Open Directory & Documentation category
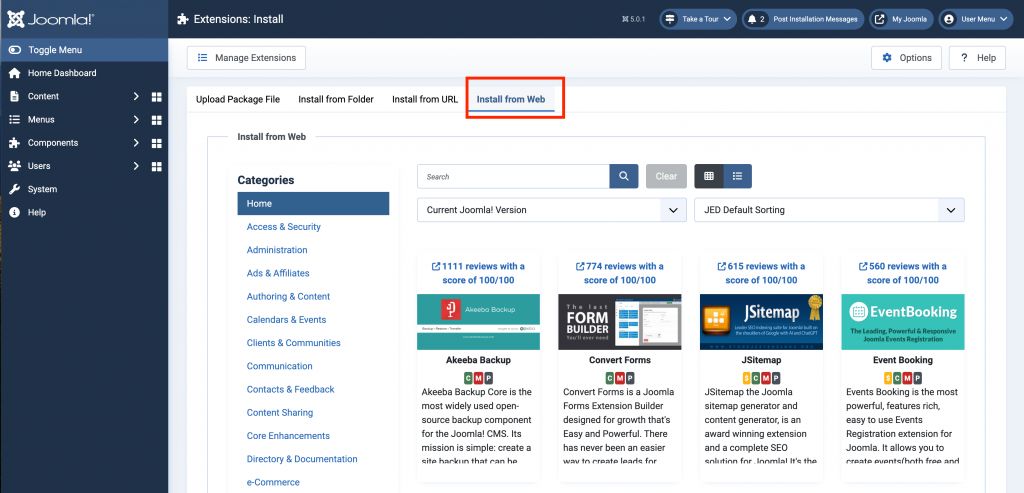The height and width of the screenshot is (493, 1024). point(302,459)
